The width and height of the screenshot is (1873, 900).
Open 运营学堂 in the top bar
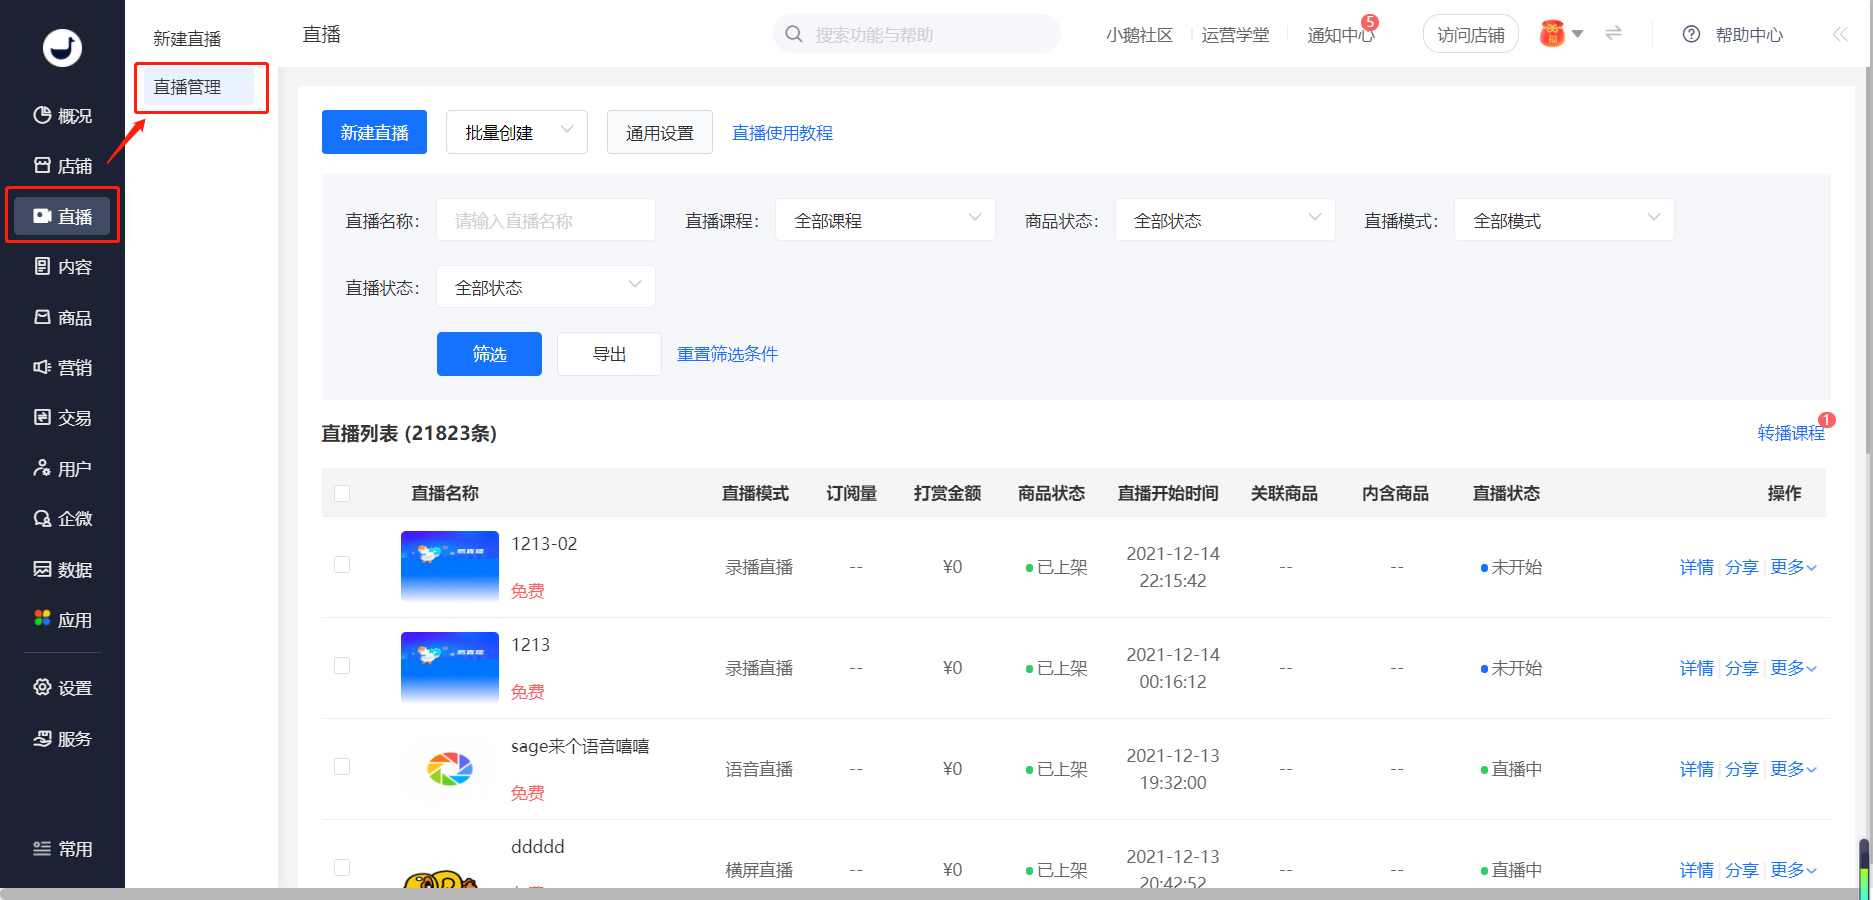pos(1235,35)
